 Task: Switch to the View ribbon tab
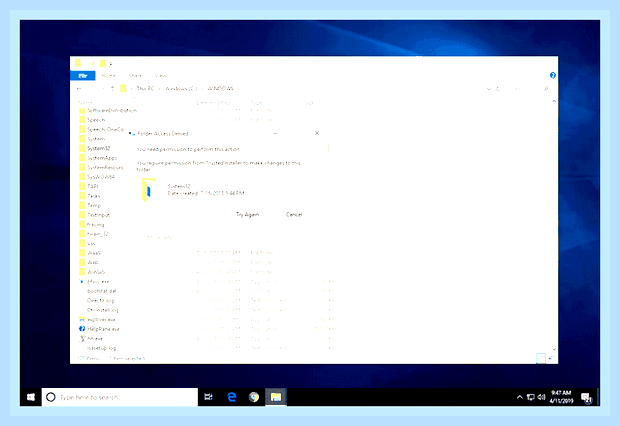pos(161,76)
